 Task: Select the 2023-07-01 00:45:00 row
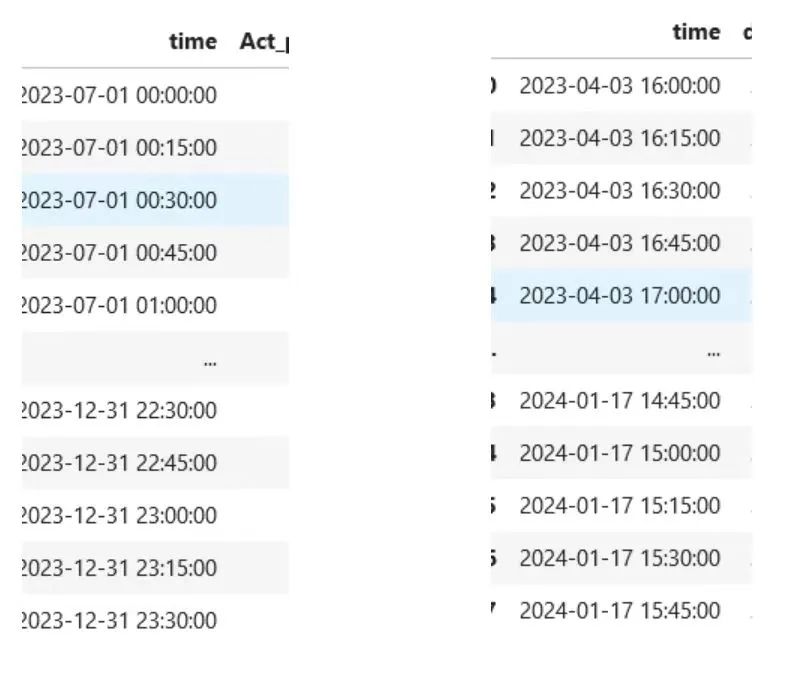tap(155, 253)
